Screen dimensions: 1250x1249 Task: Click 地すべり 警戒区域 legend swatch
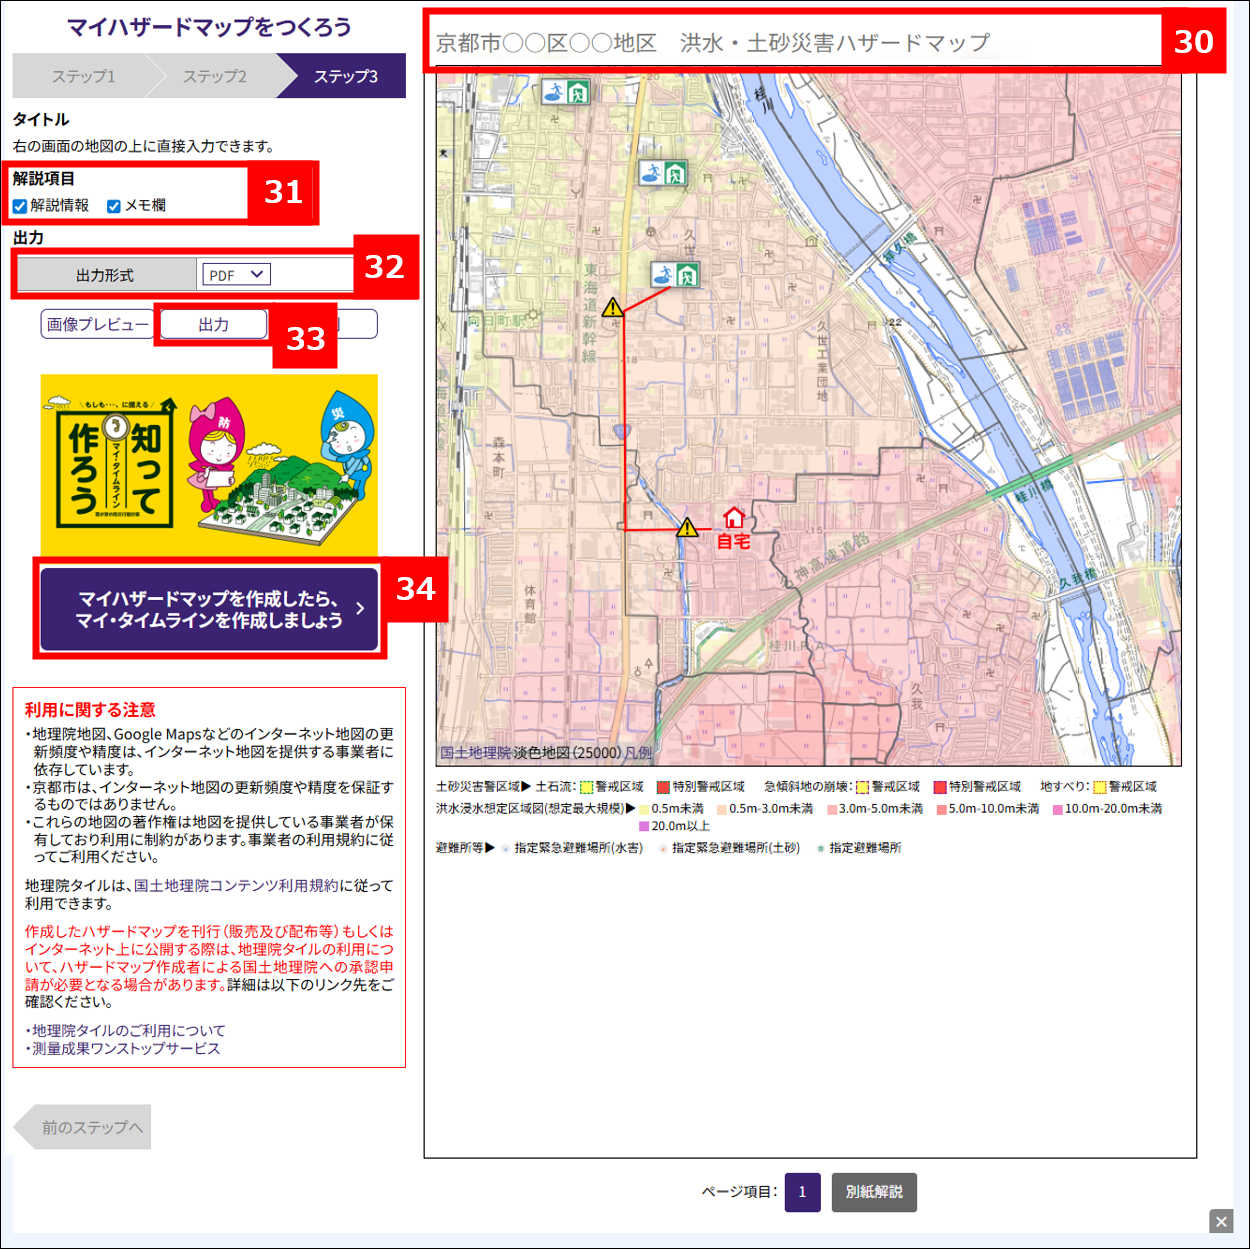1100,787
